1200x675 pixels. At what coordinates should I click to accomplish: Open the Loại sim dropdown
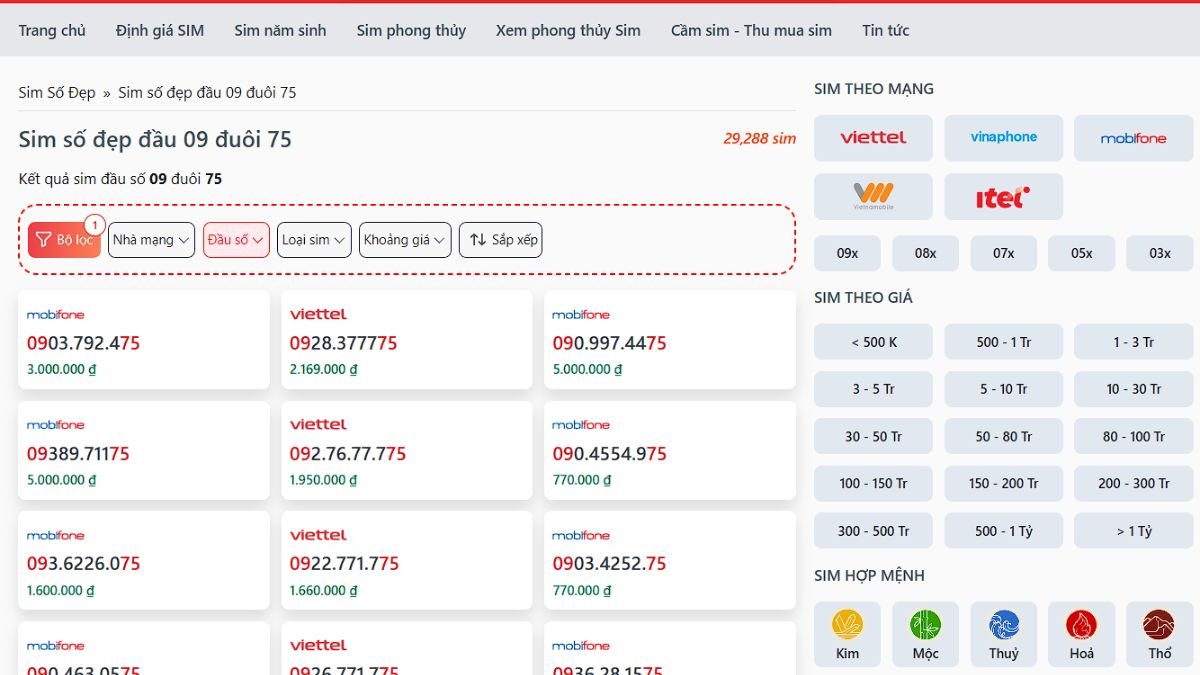(314, 240)
